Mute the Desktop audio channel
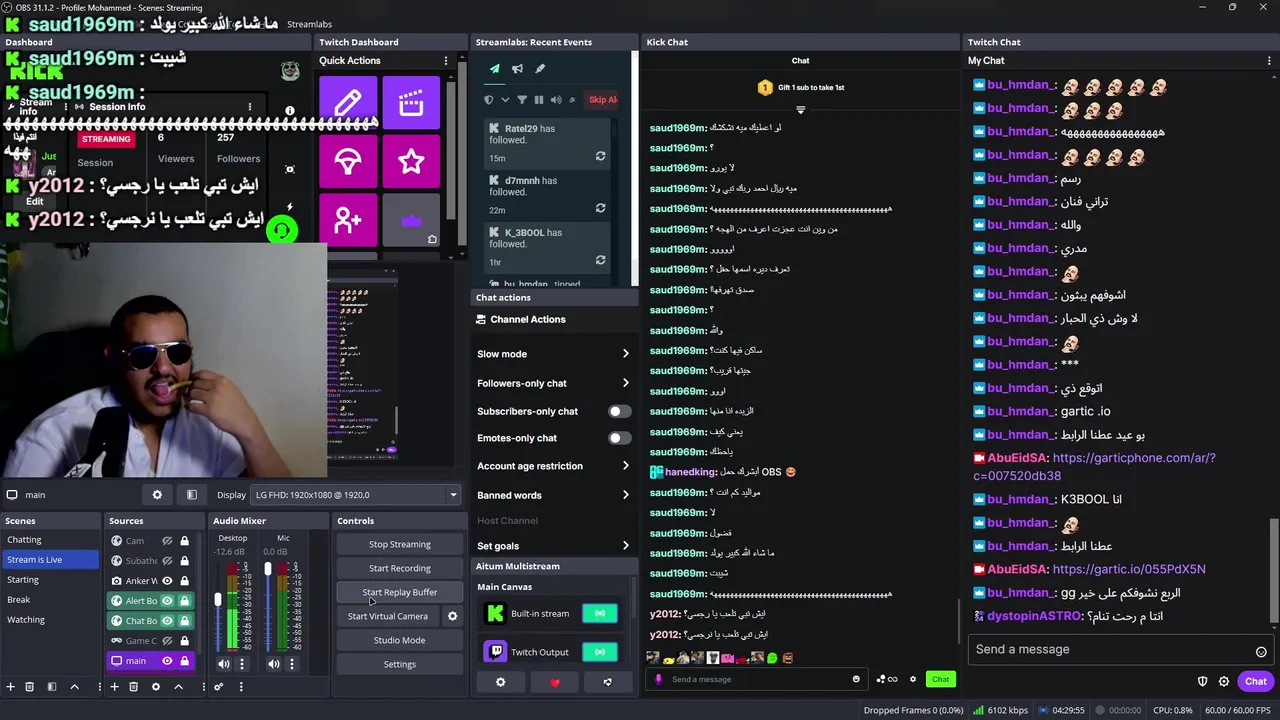Viewport: 1280px width, 720px height. point(224,663)
